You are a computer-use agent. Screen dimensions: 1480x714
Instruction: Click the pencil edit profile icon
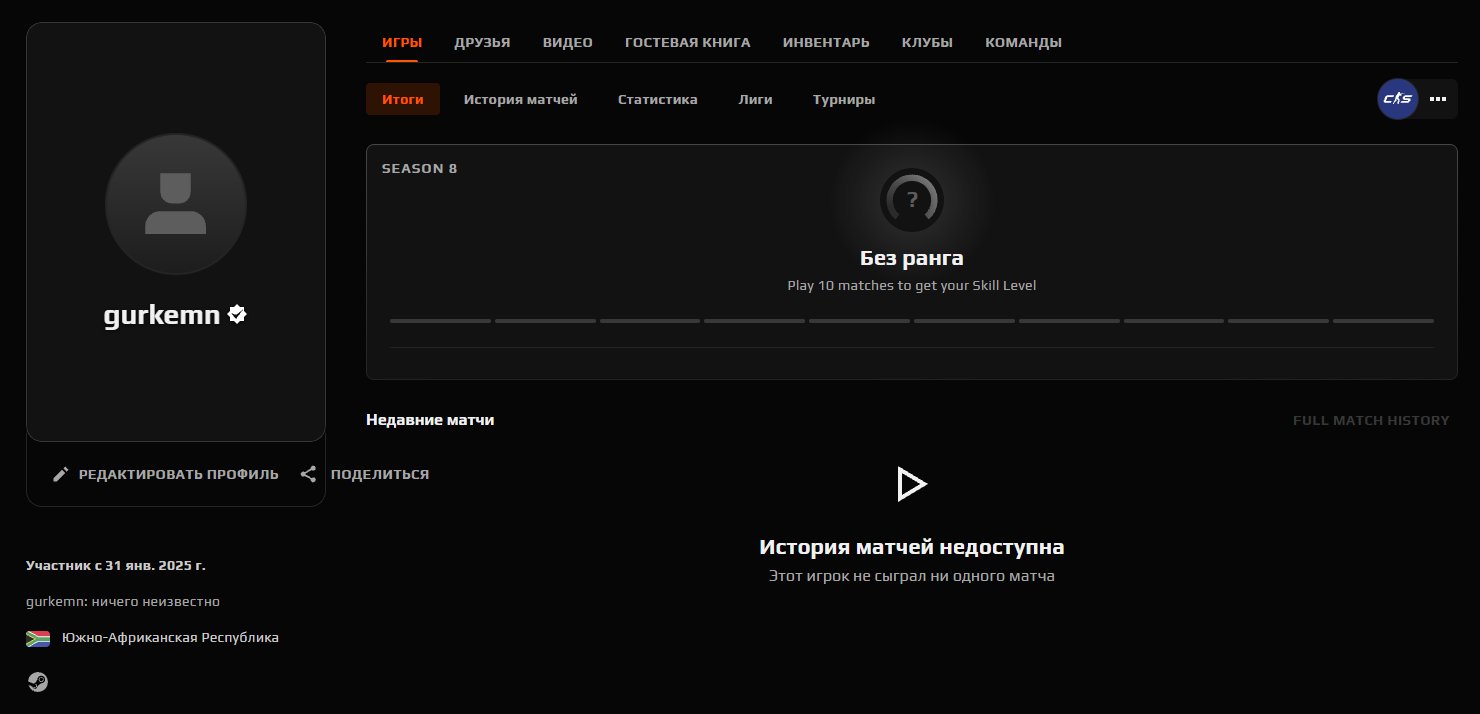click(61, 474)
